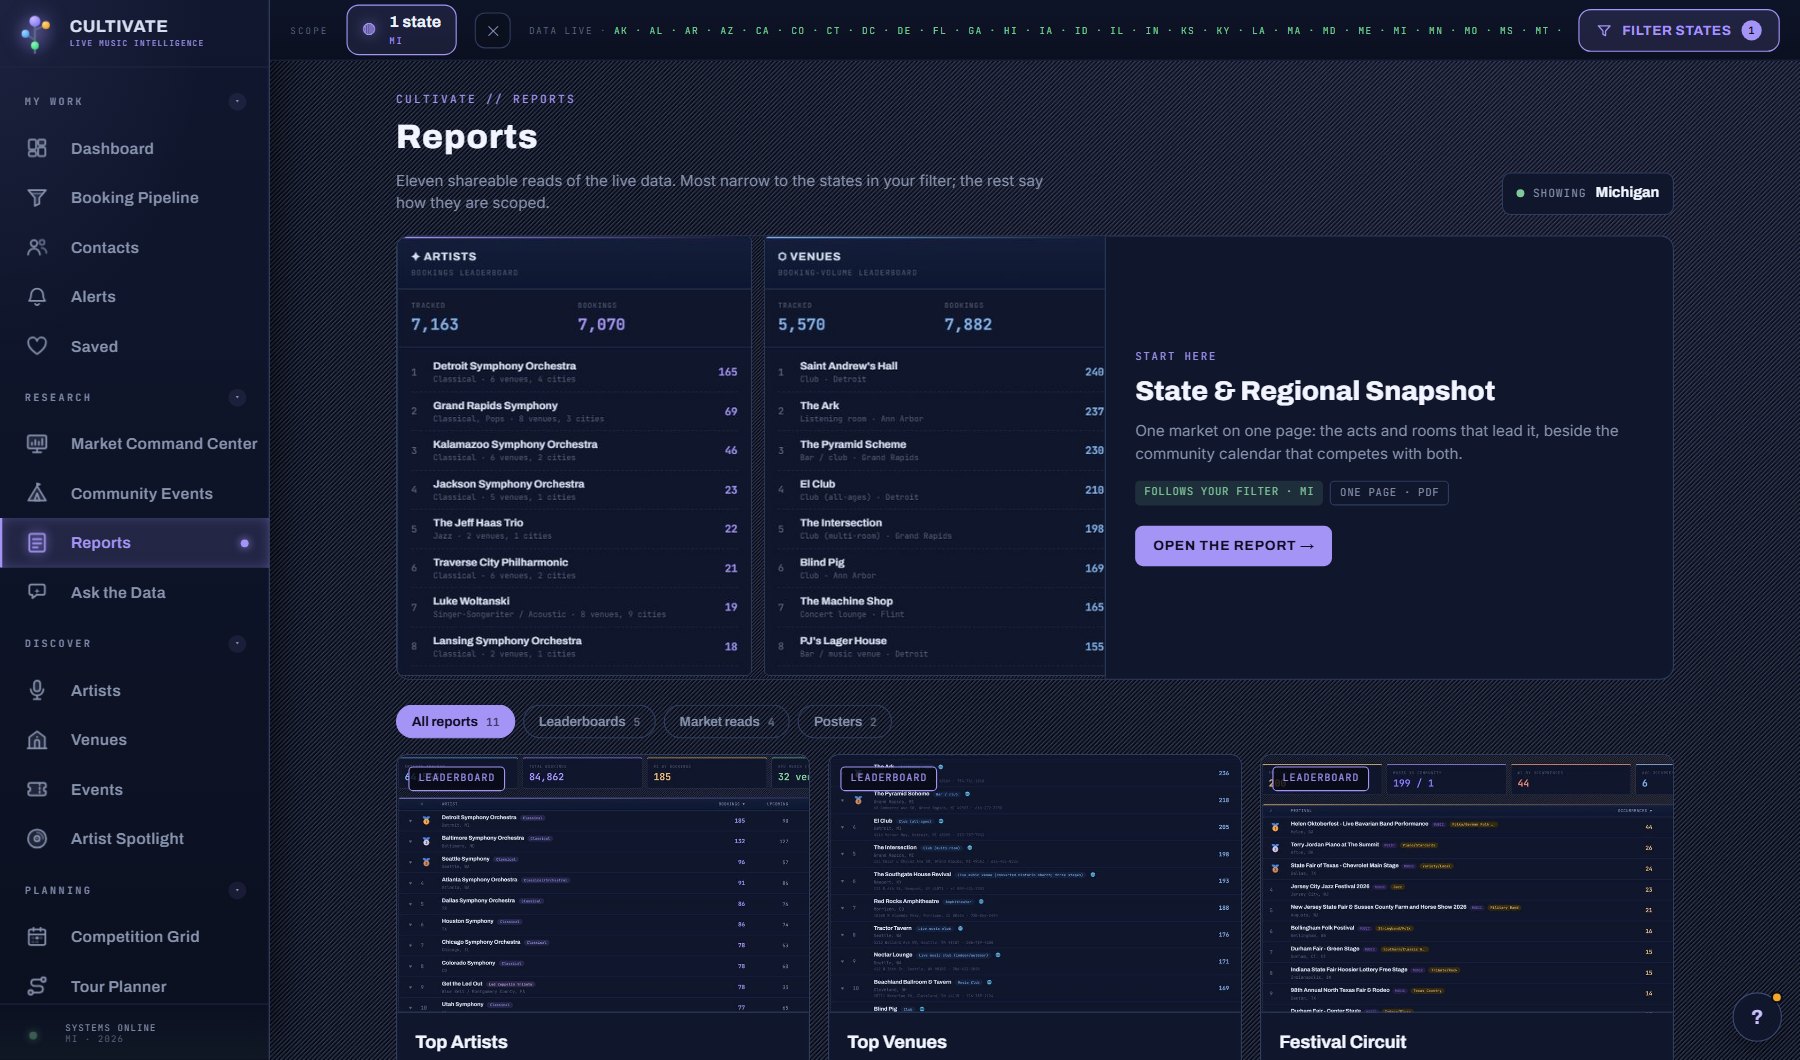Open the Artist Spotlight target icon
The height and width of the screenshot is (1060, 1800).
[x=37, y=839]
